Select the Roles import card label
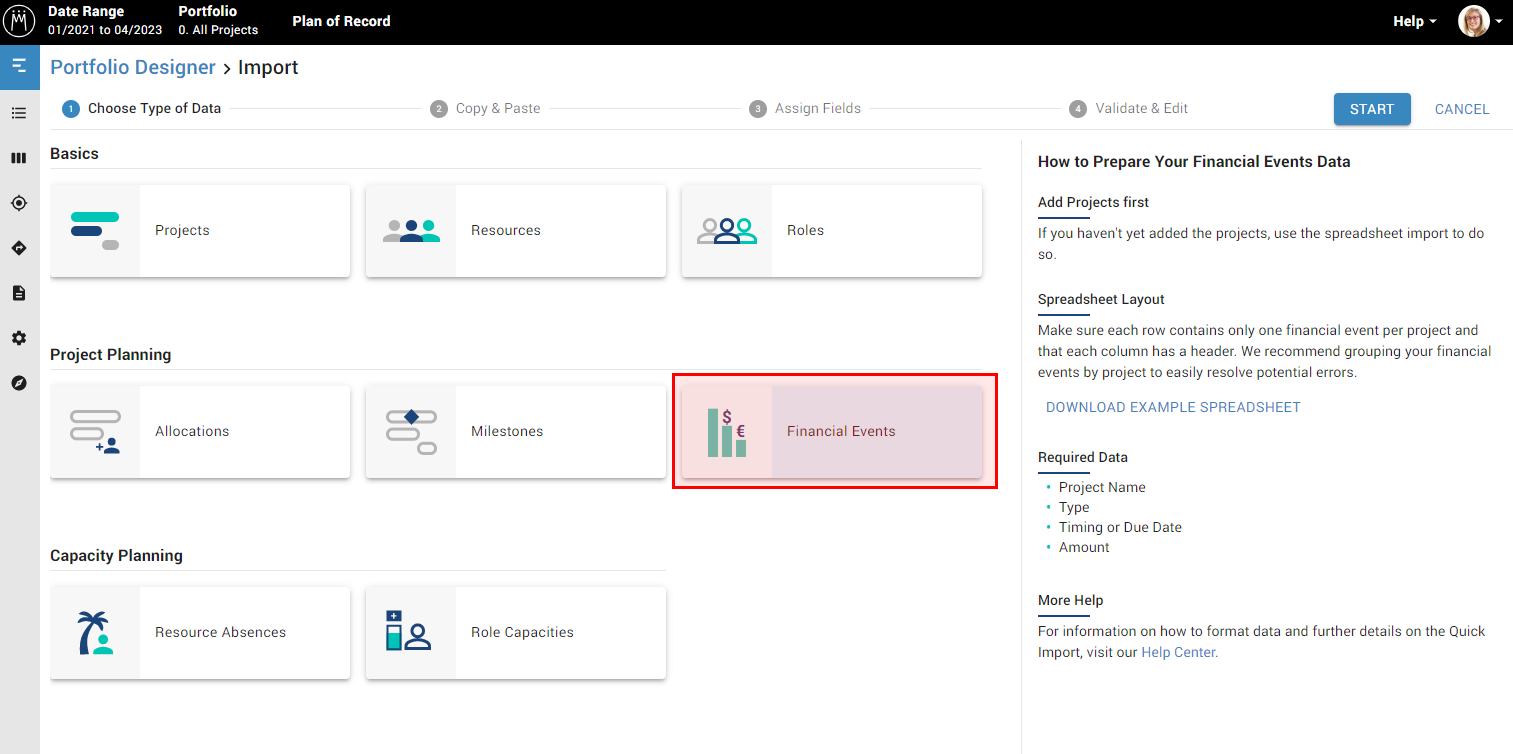 (x=805, y=230)
